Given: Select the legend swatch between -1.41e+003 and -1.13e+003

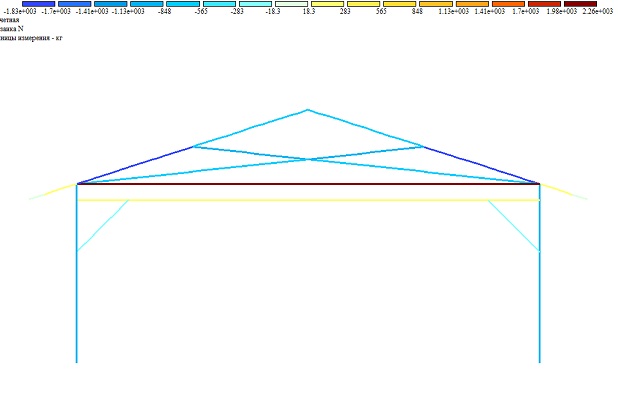Looking at the screenshot, I should pyautogui.click(x=111, y=4).
